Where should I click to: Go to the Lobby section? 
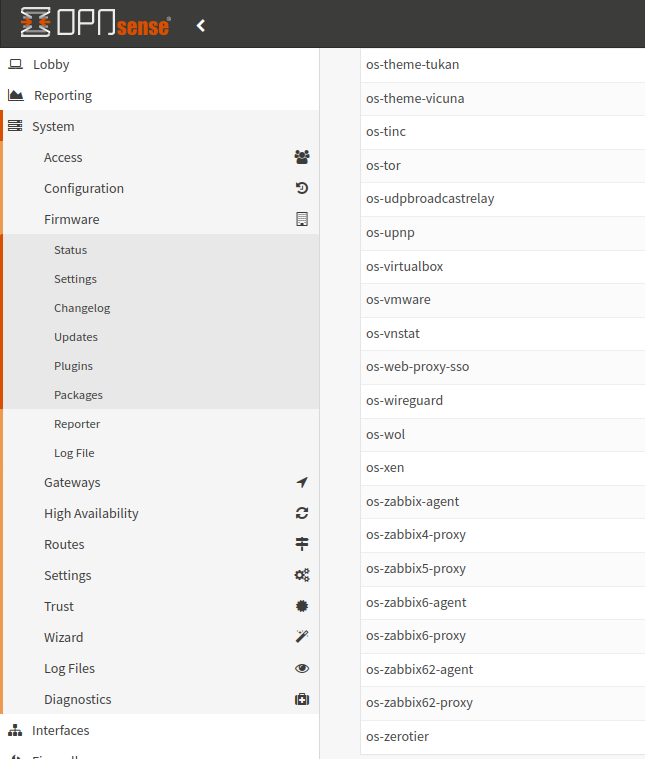coord(51,65)
